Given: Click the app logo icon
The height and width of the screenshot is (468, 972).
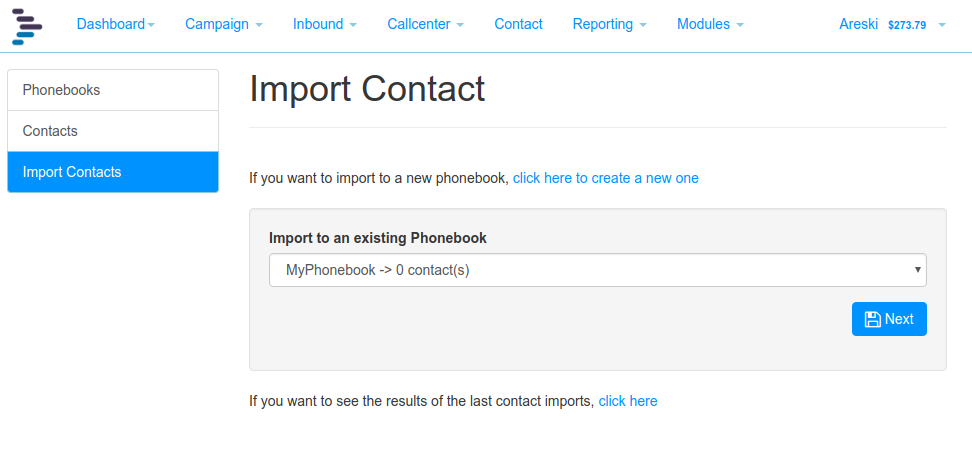Looking at the screenshot, I should click(27, 26).
